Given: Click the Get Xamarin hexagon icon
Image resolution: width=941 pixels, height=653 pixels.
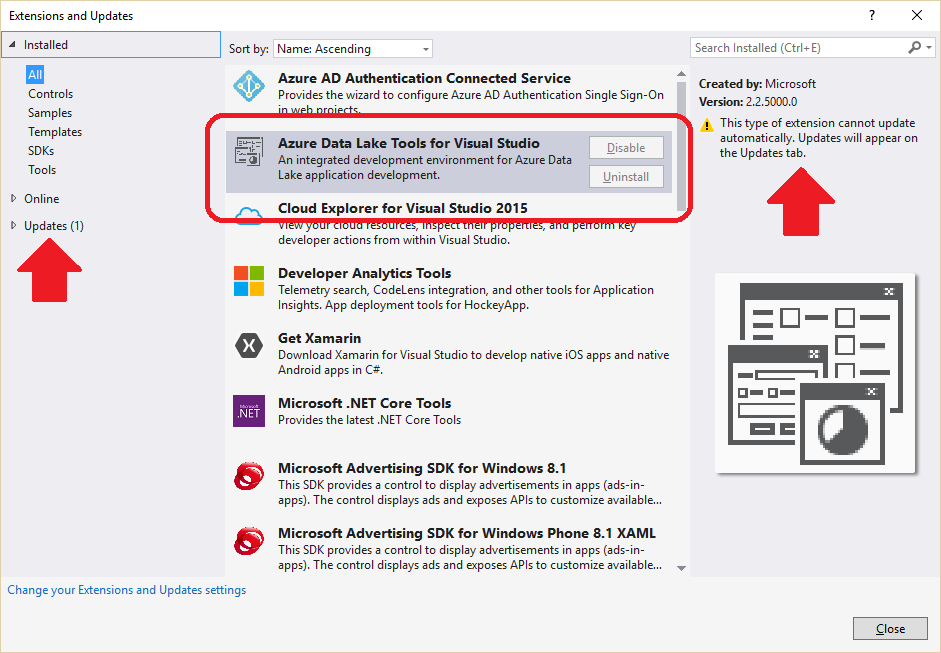Looking at the screenshot, I should tap(249, 346).
